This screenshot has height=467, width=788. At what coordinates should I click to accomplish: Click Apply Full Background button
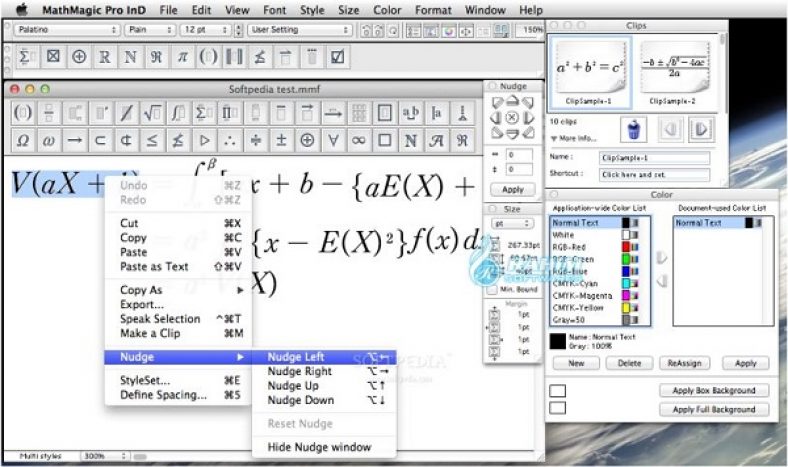pyautogui.click(x=714, y=410)
